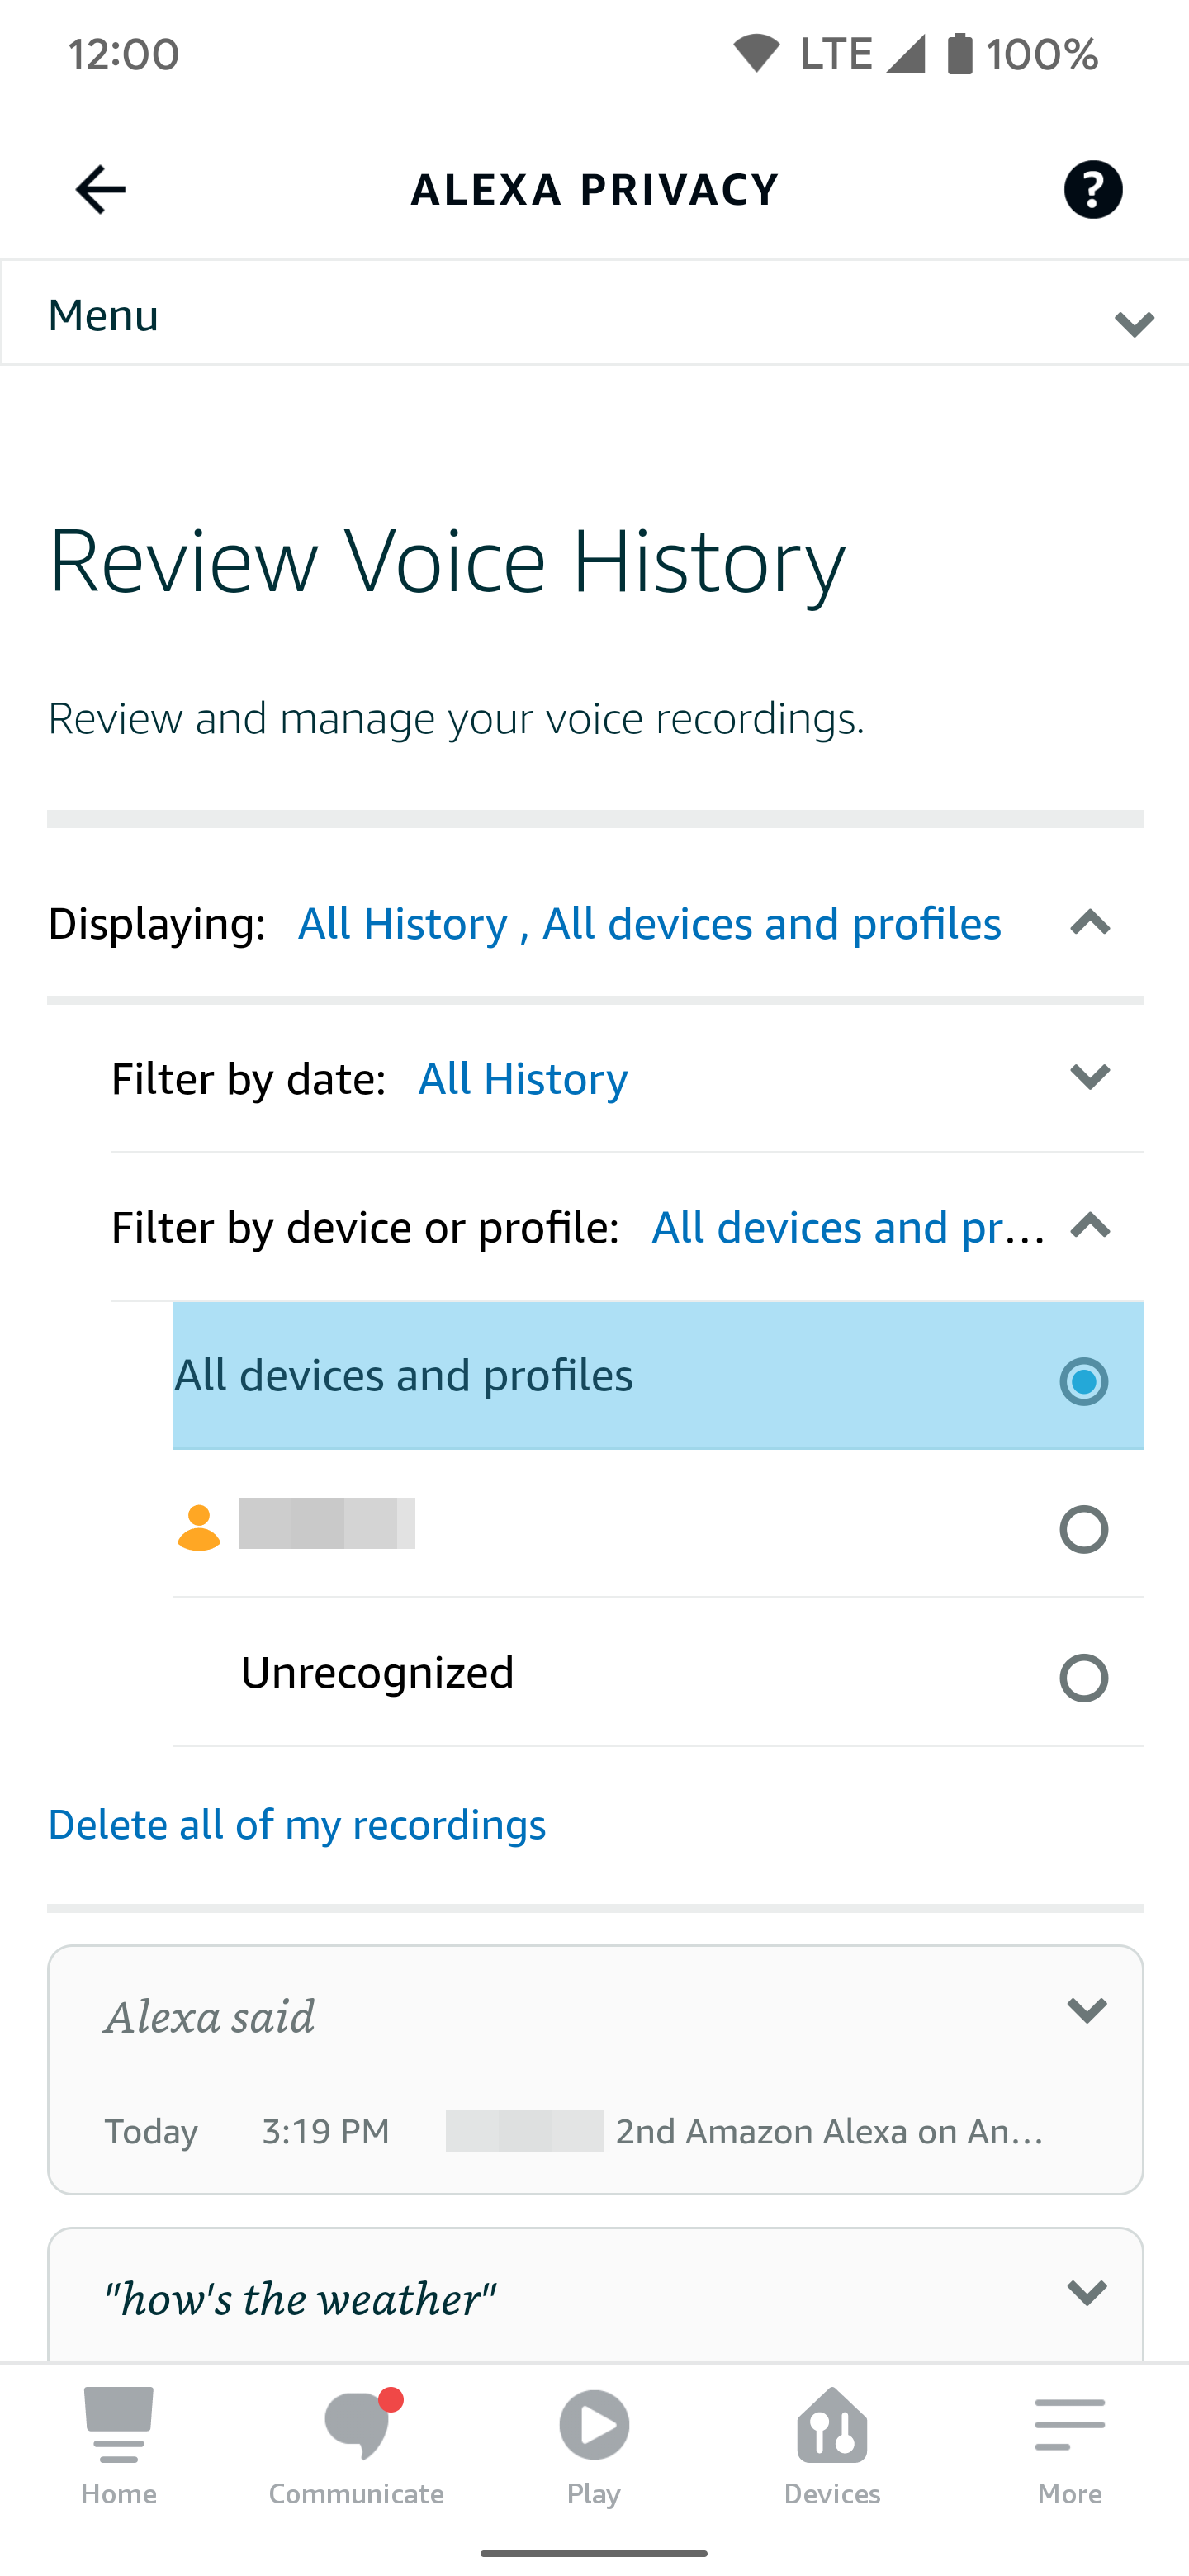Open the Devices tab

point(832,2446)
